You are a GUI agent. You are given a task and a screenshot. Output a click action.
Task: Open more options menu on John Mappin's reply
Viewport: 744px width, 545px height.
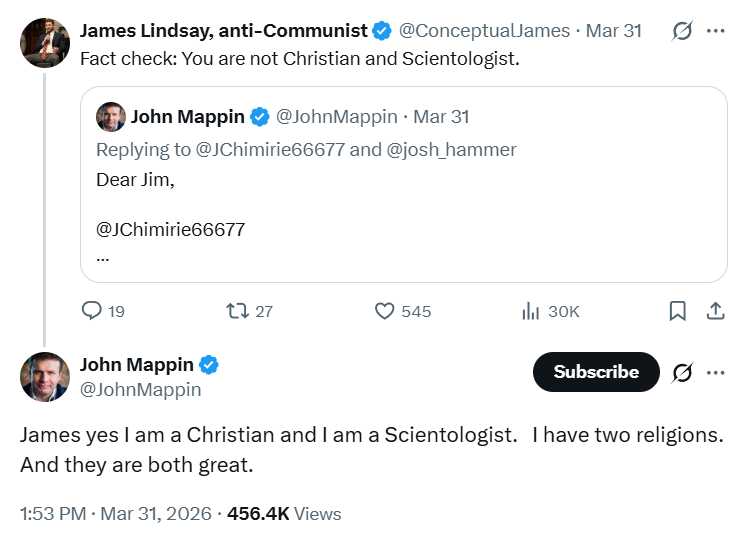click(715, 372)
